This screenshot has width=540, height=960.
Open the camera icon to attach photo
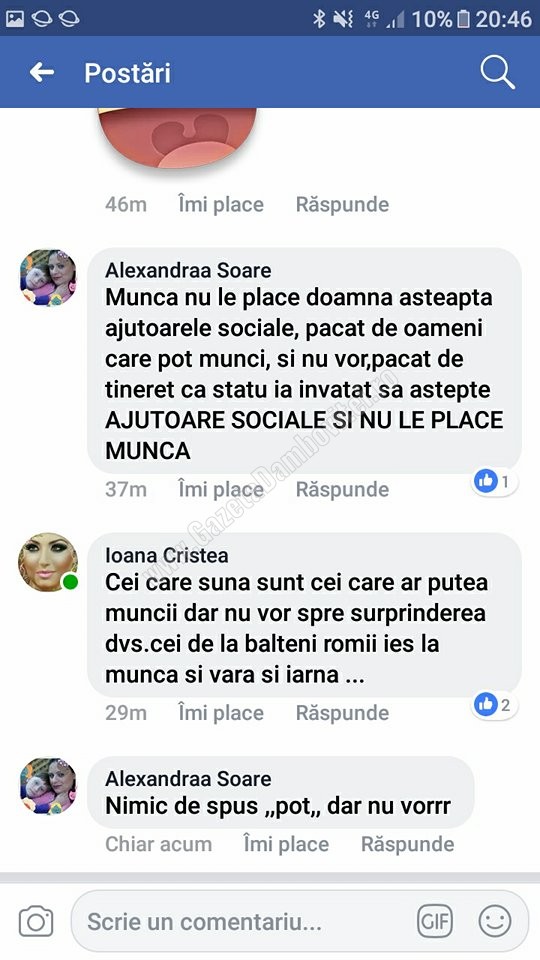coord(36,921)
